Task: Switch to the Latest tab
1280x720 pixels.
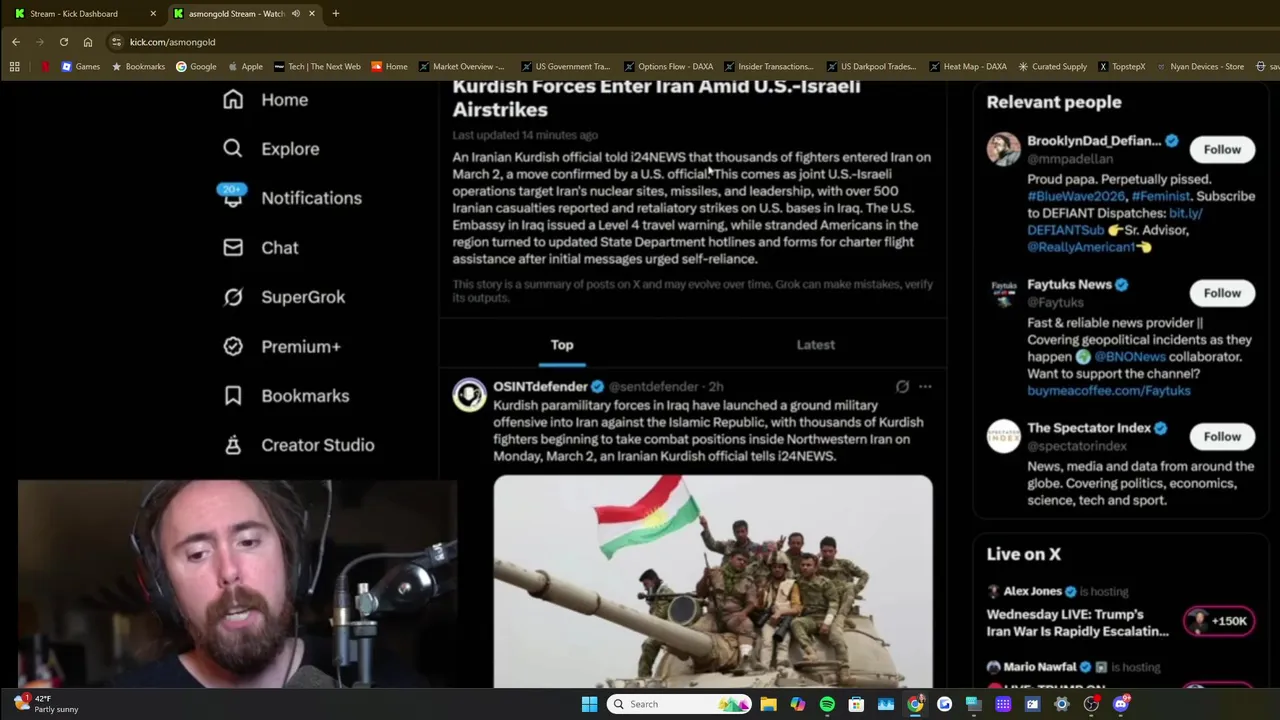Action: [x=816, y=344]
